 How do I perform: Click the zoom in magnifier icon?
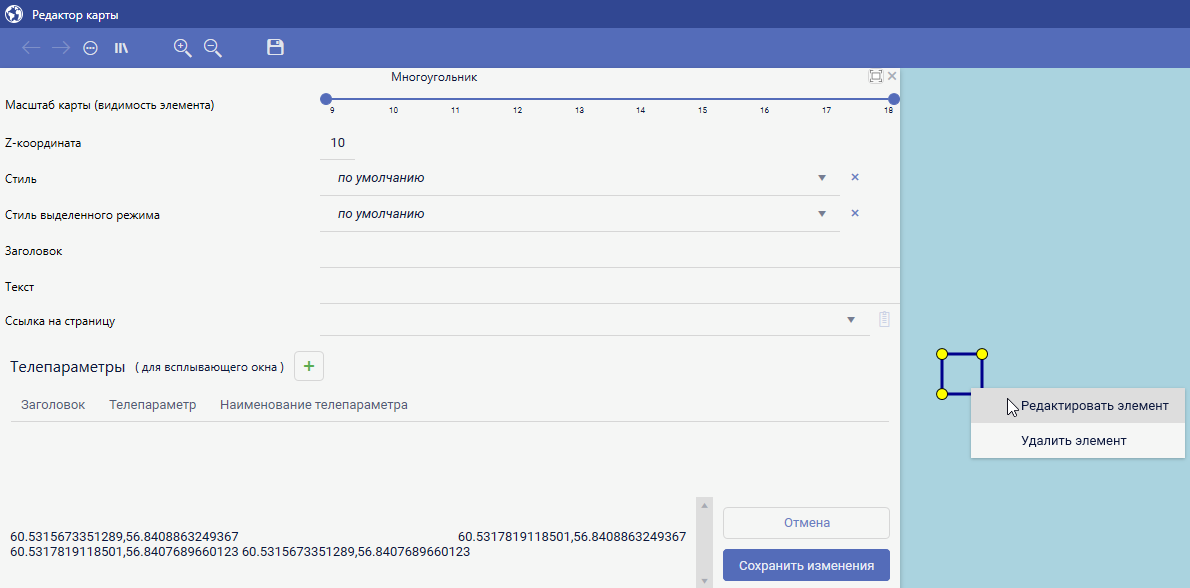182,48
